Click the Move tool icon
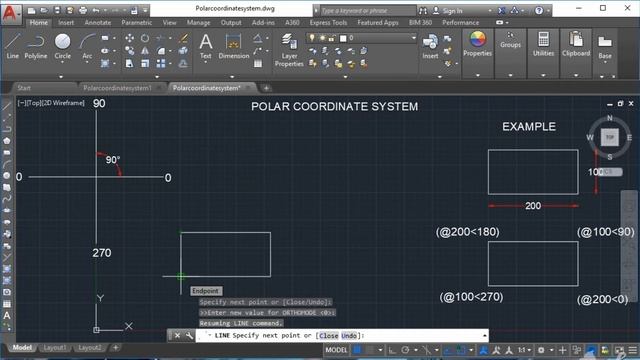Image resolution: width=640 pixels, height=360 pixels. [129, 38]
